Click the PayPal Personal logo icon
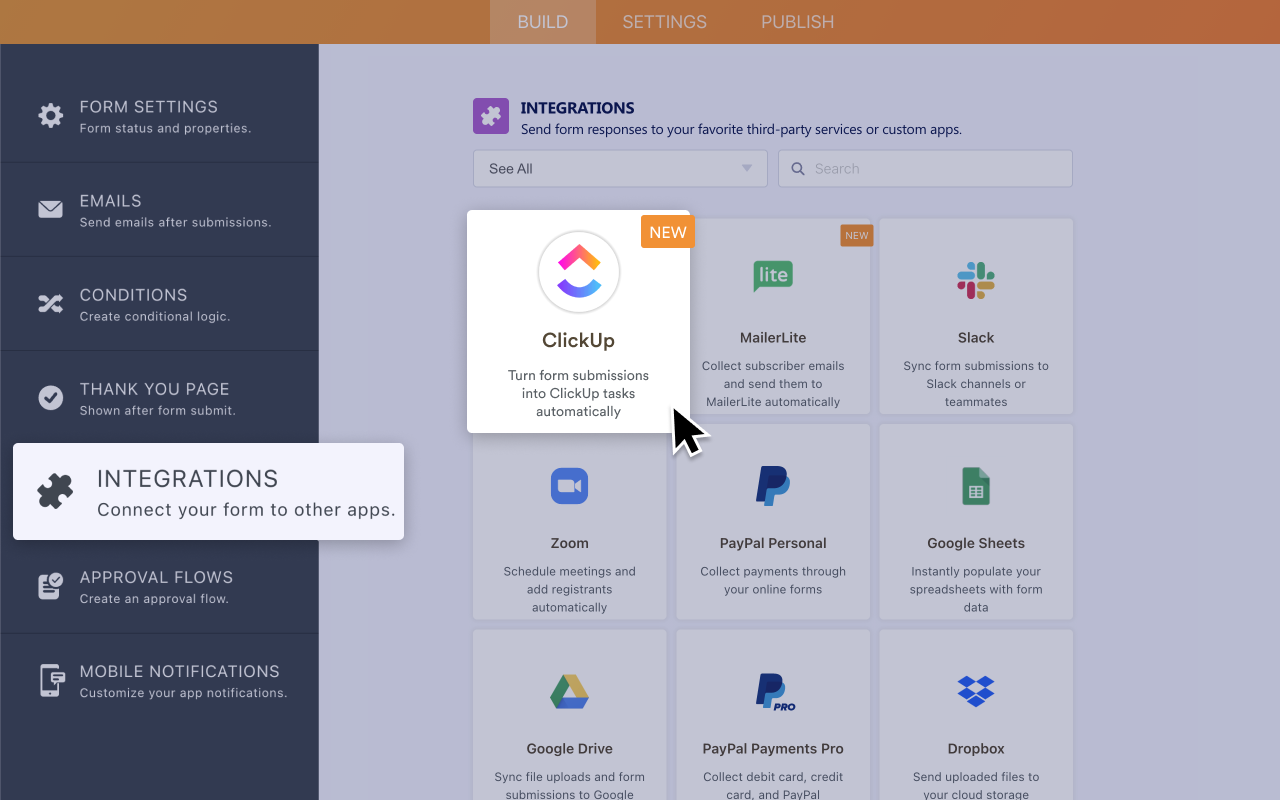Screen dimensions: 1280x800 tap(772, 486)
